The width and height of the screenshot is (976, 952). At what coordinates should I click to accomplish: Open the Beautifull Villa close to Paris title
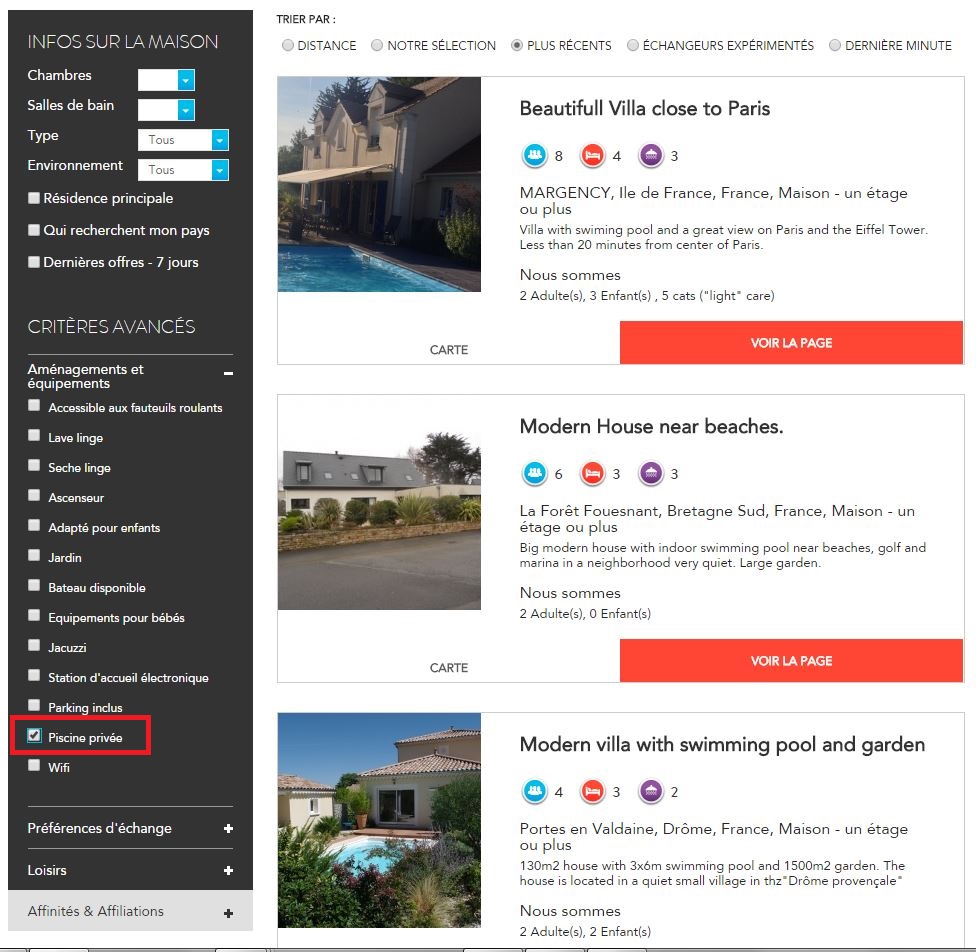[x=645, y=109]
